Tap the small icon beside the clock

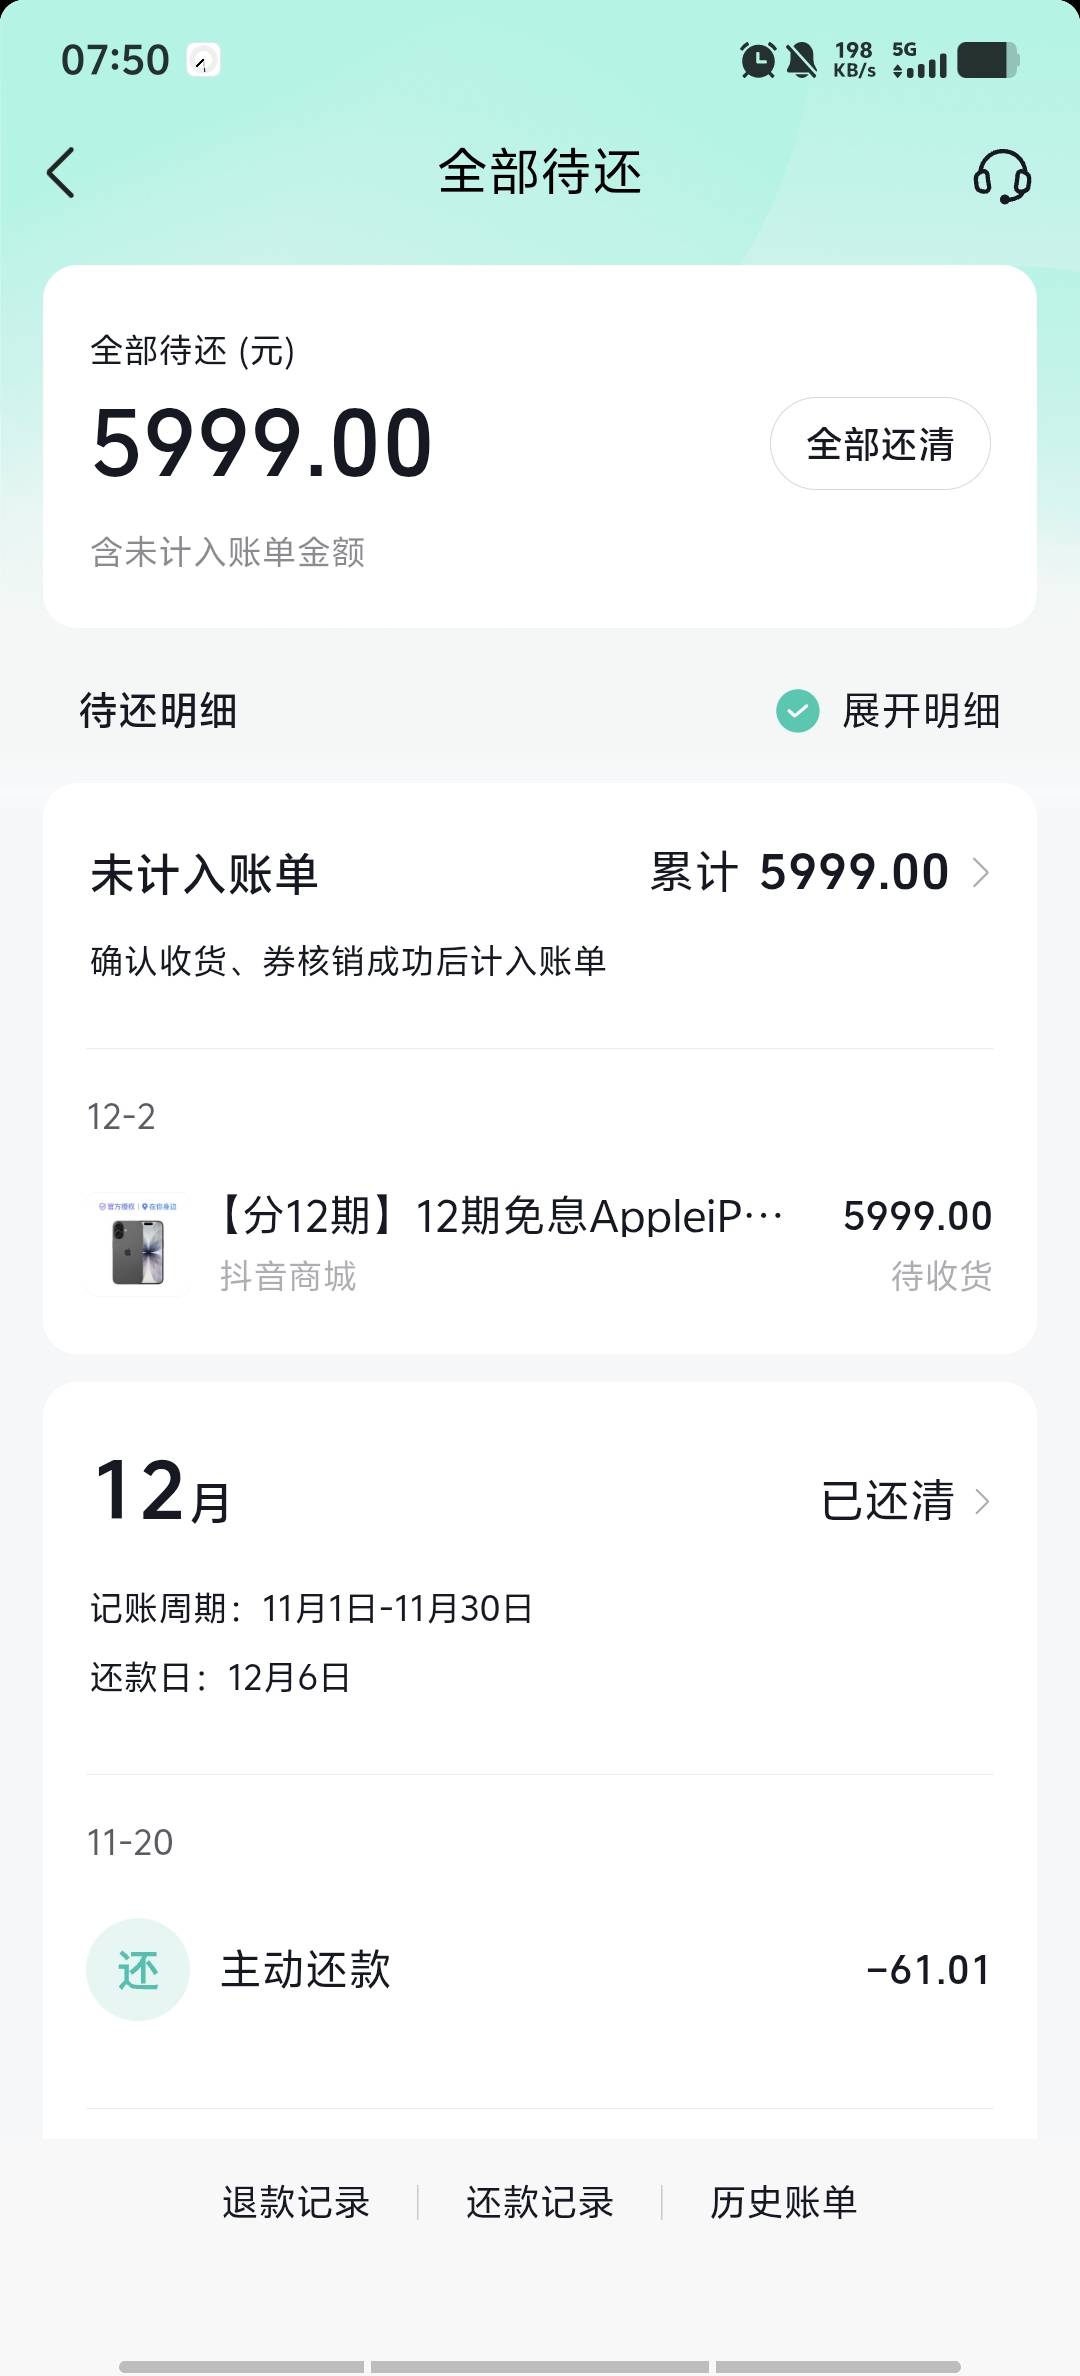click(x=203, y=61)
